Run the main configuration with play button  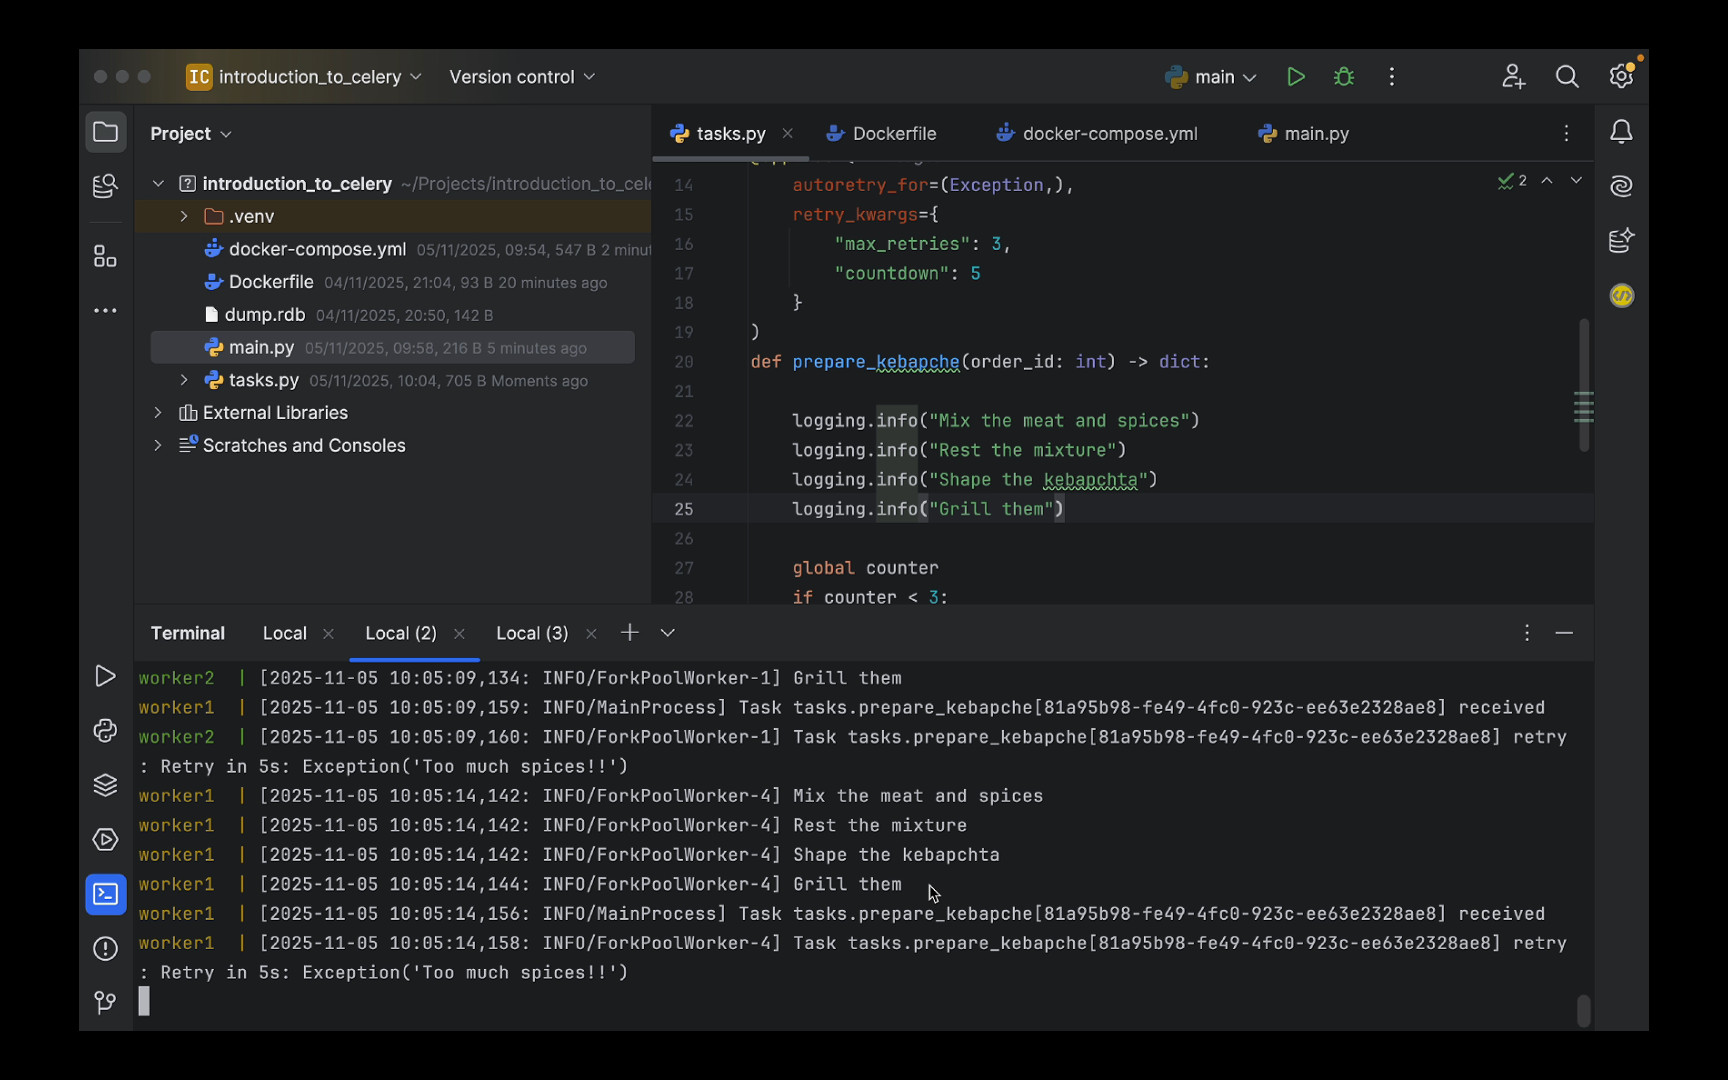click(1295, 77)
